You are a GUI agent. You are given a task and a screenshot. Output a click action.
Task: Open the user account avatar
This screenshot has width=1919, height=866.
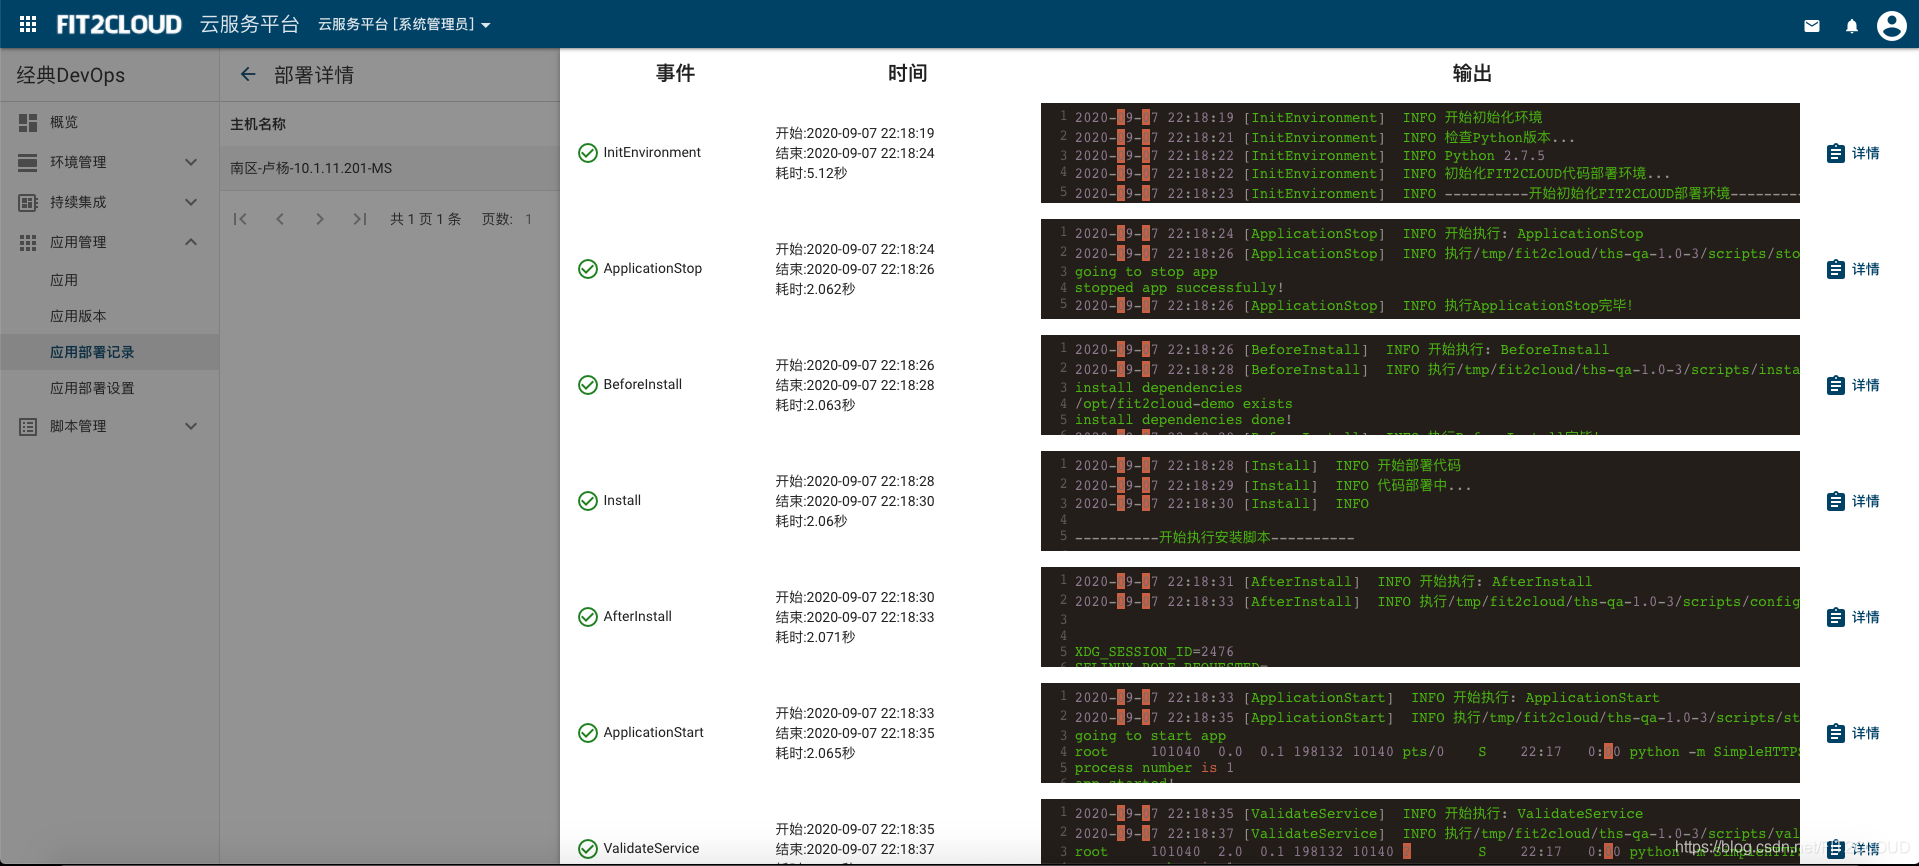click(x=1891, y=25)
